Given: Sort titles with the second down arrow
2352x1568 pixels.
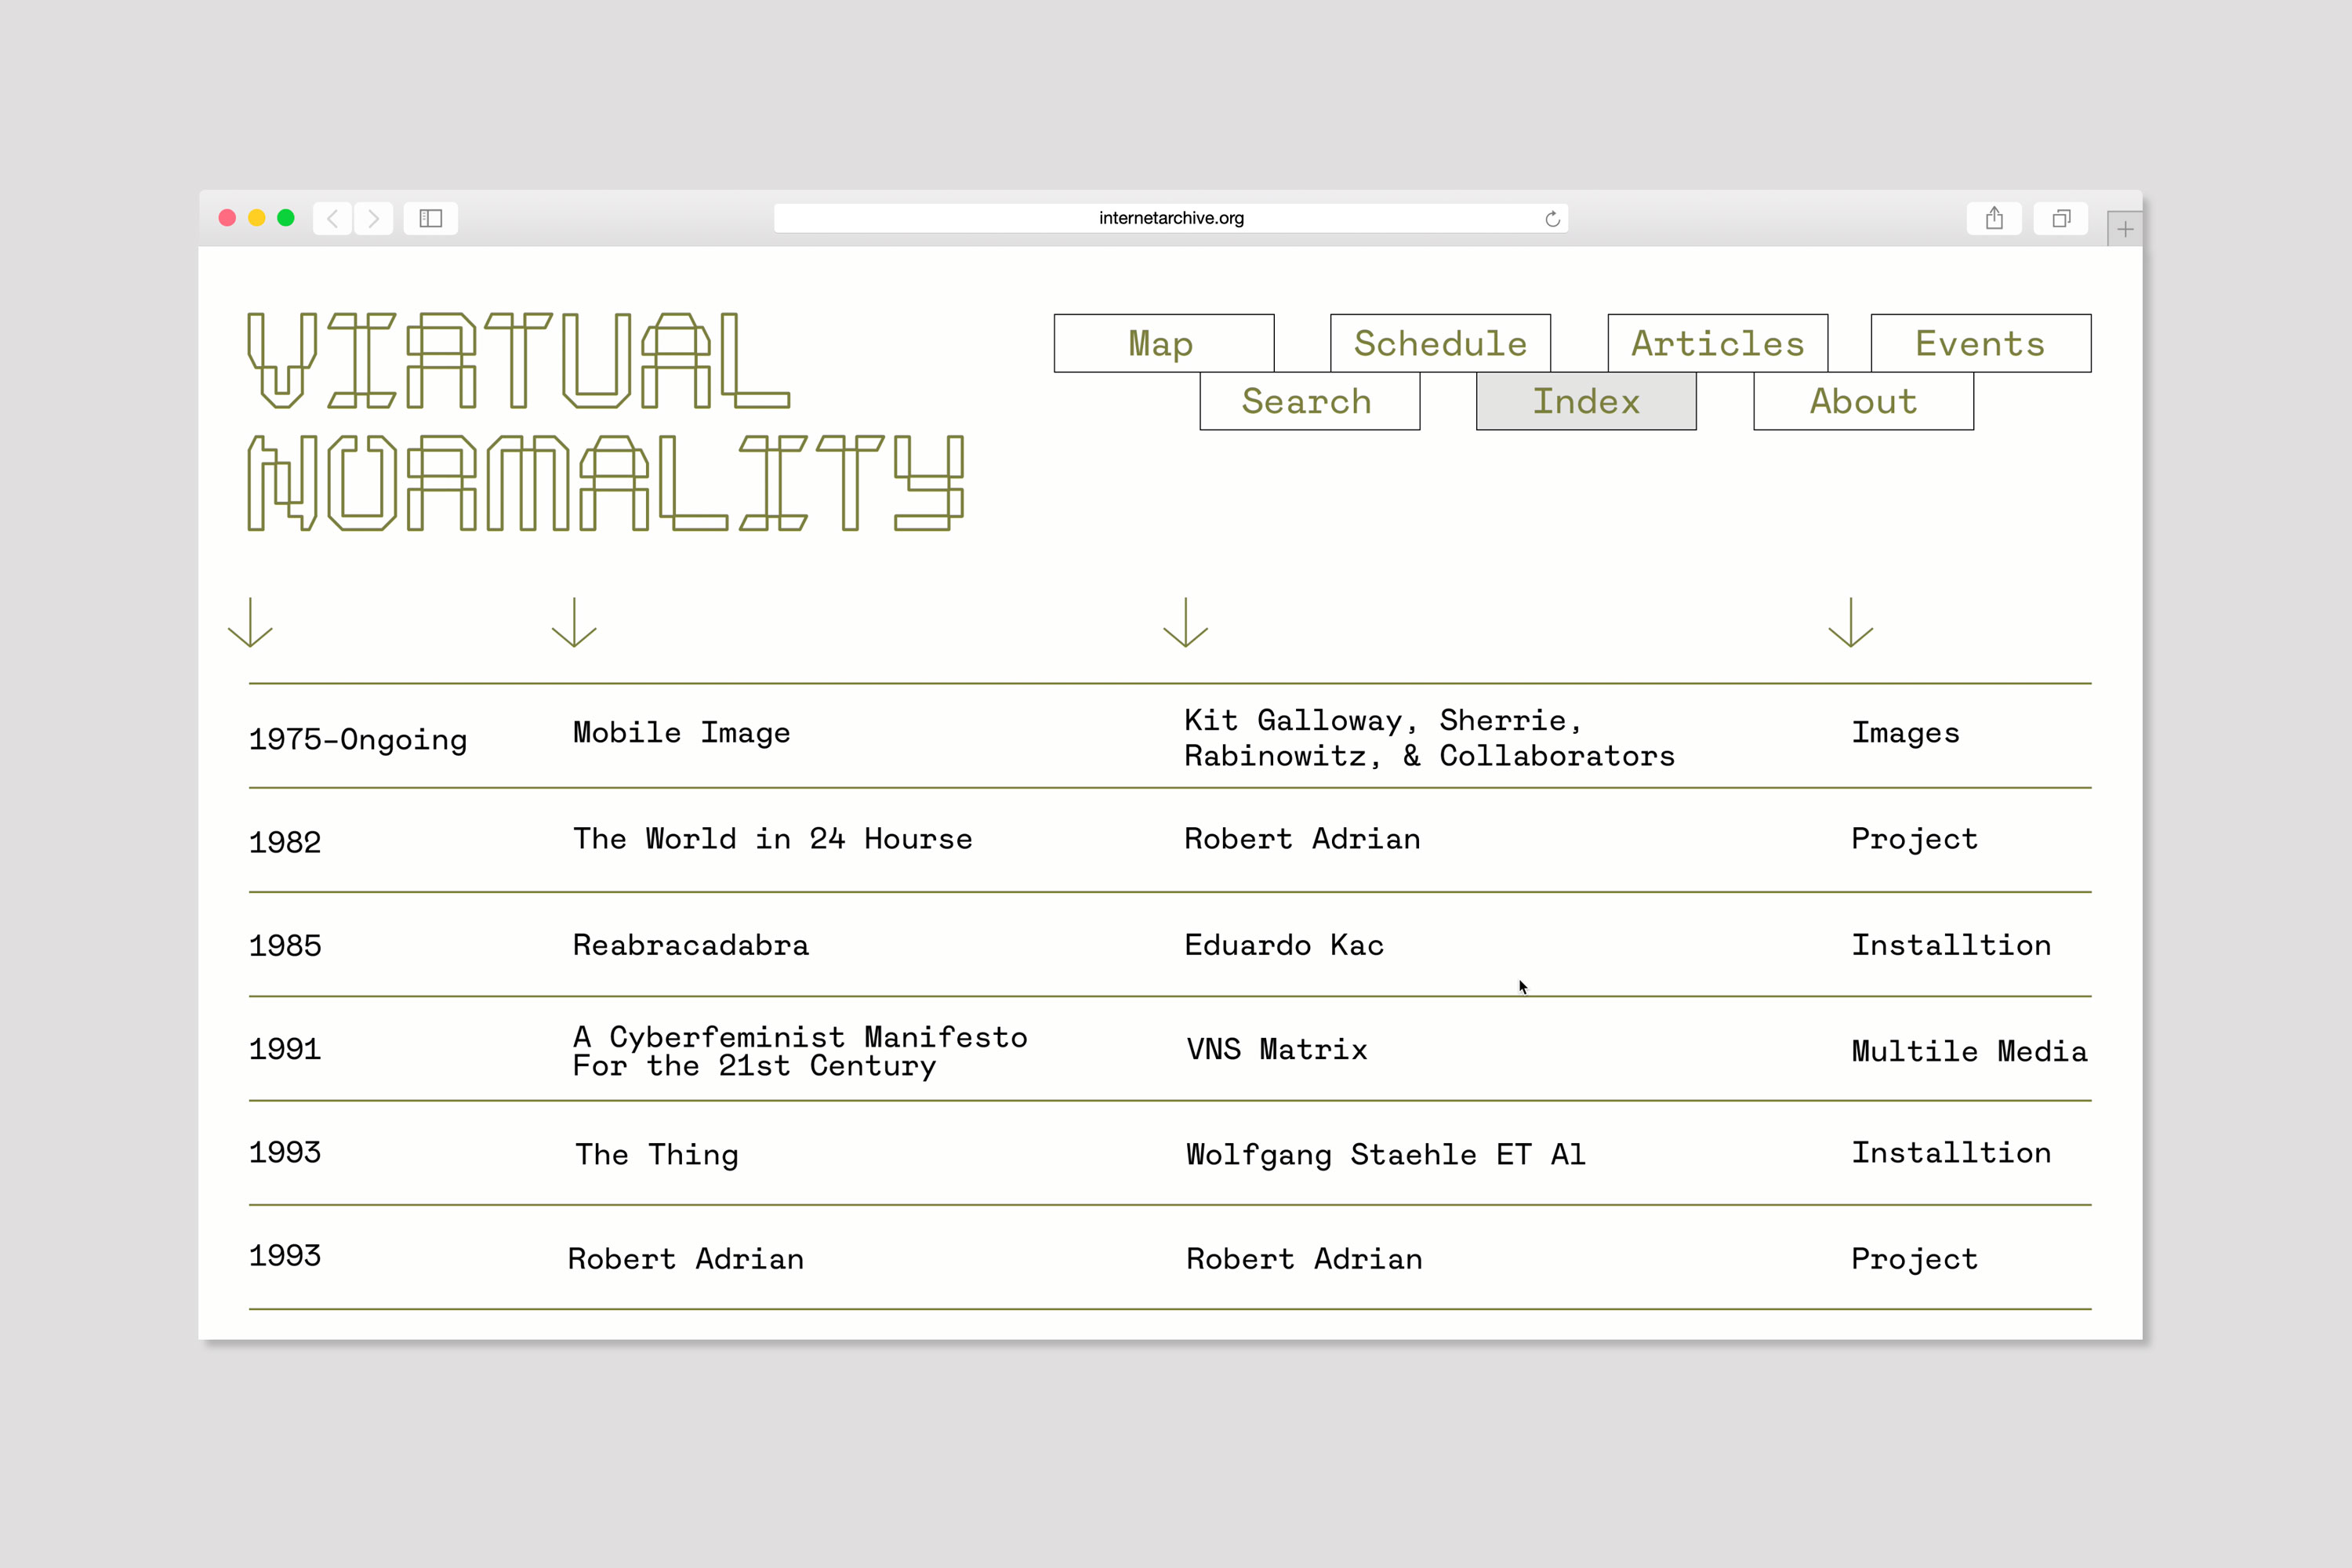Looking at the screenshot, I should coord(574,622).
